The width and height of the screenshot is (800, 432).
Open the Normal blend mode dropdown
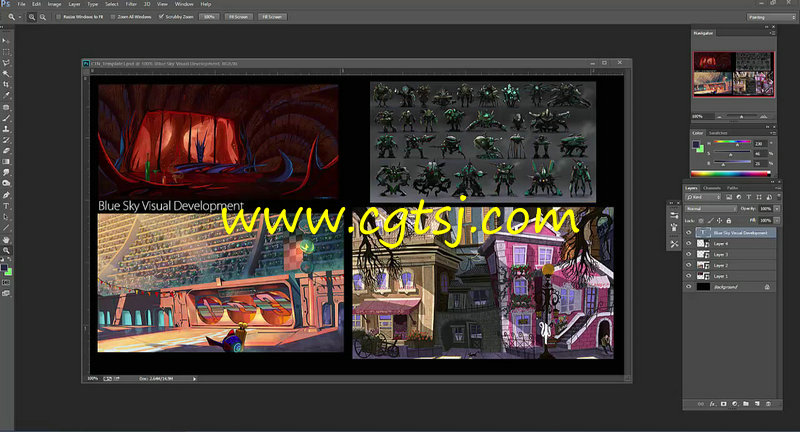[x=711, y=209]
